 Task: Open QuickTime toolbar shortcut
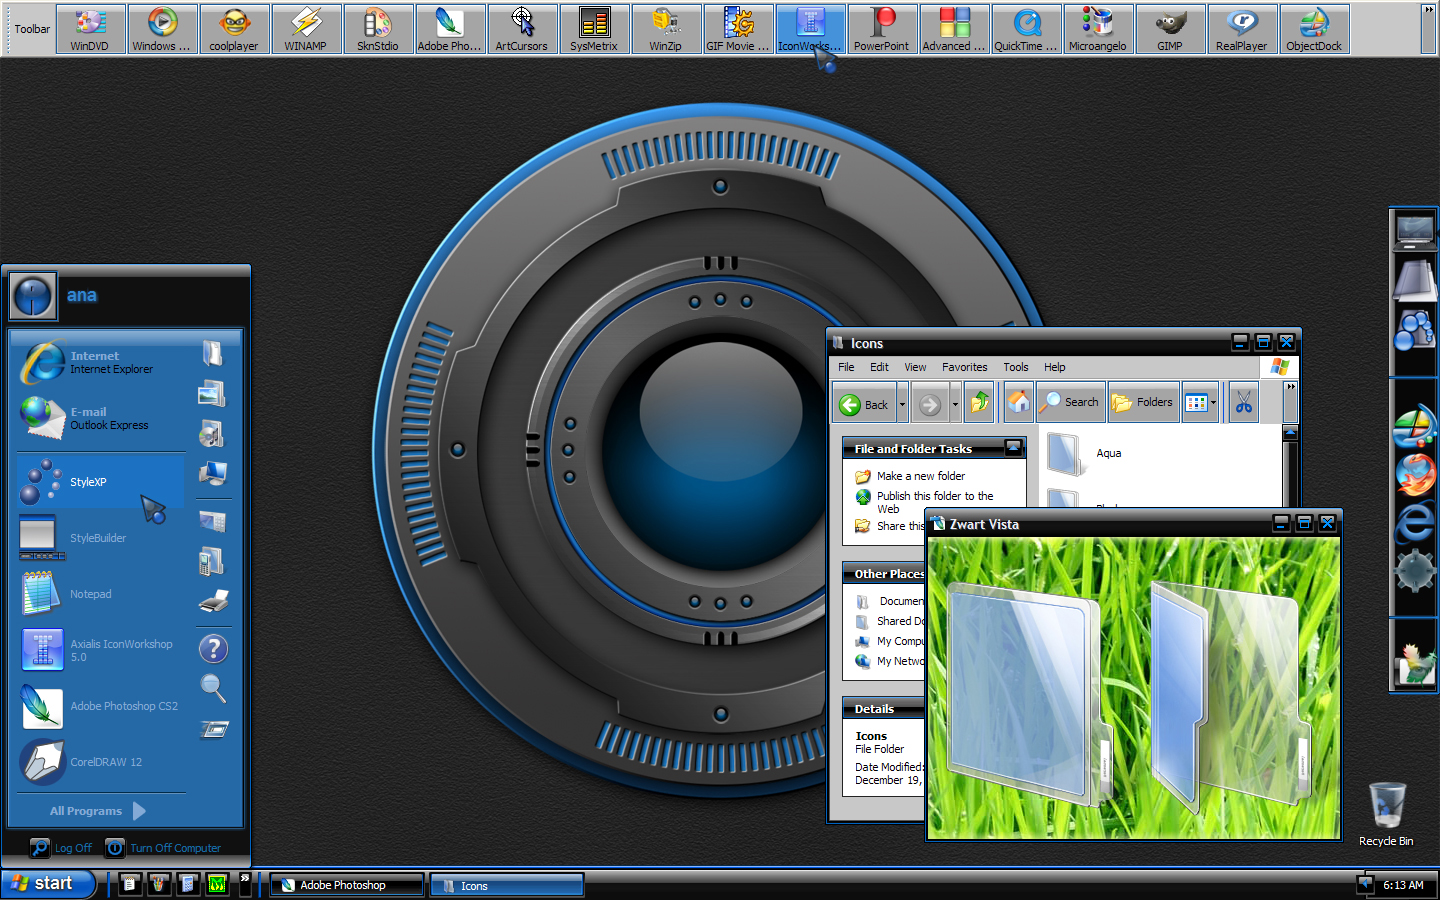1026,29
